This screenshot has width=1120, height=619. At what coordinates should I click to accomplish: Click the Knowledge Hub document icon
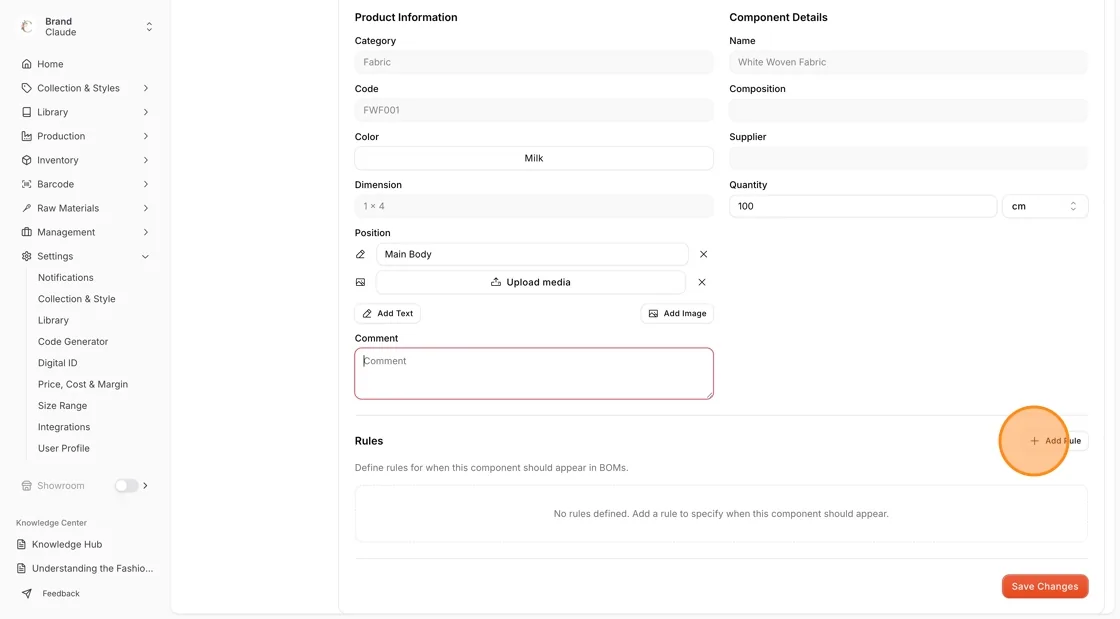coord(21,544)
